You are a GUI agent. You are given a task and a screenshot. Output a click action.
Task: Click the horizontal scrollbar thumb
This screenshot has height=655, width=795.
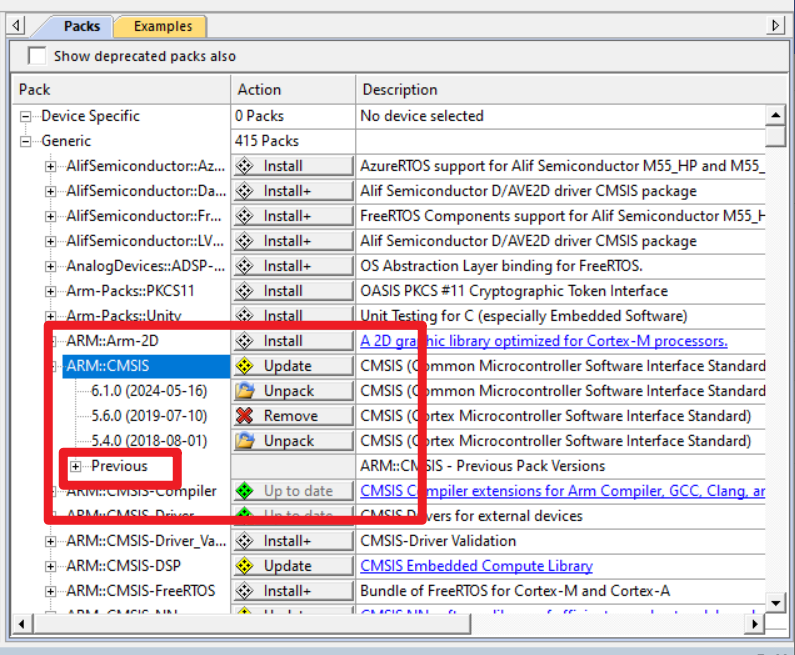tap(251, 624)
